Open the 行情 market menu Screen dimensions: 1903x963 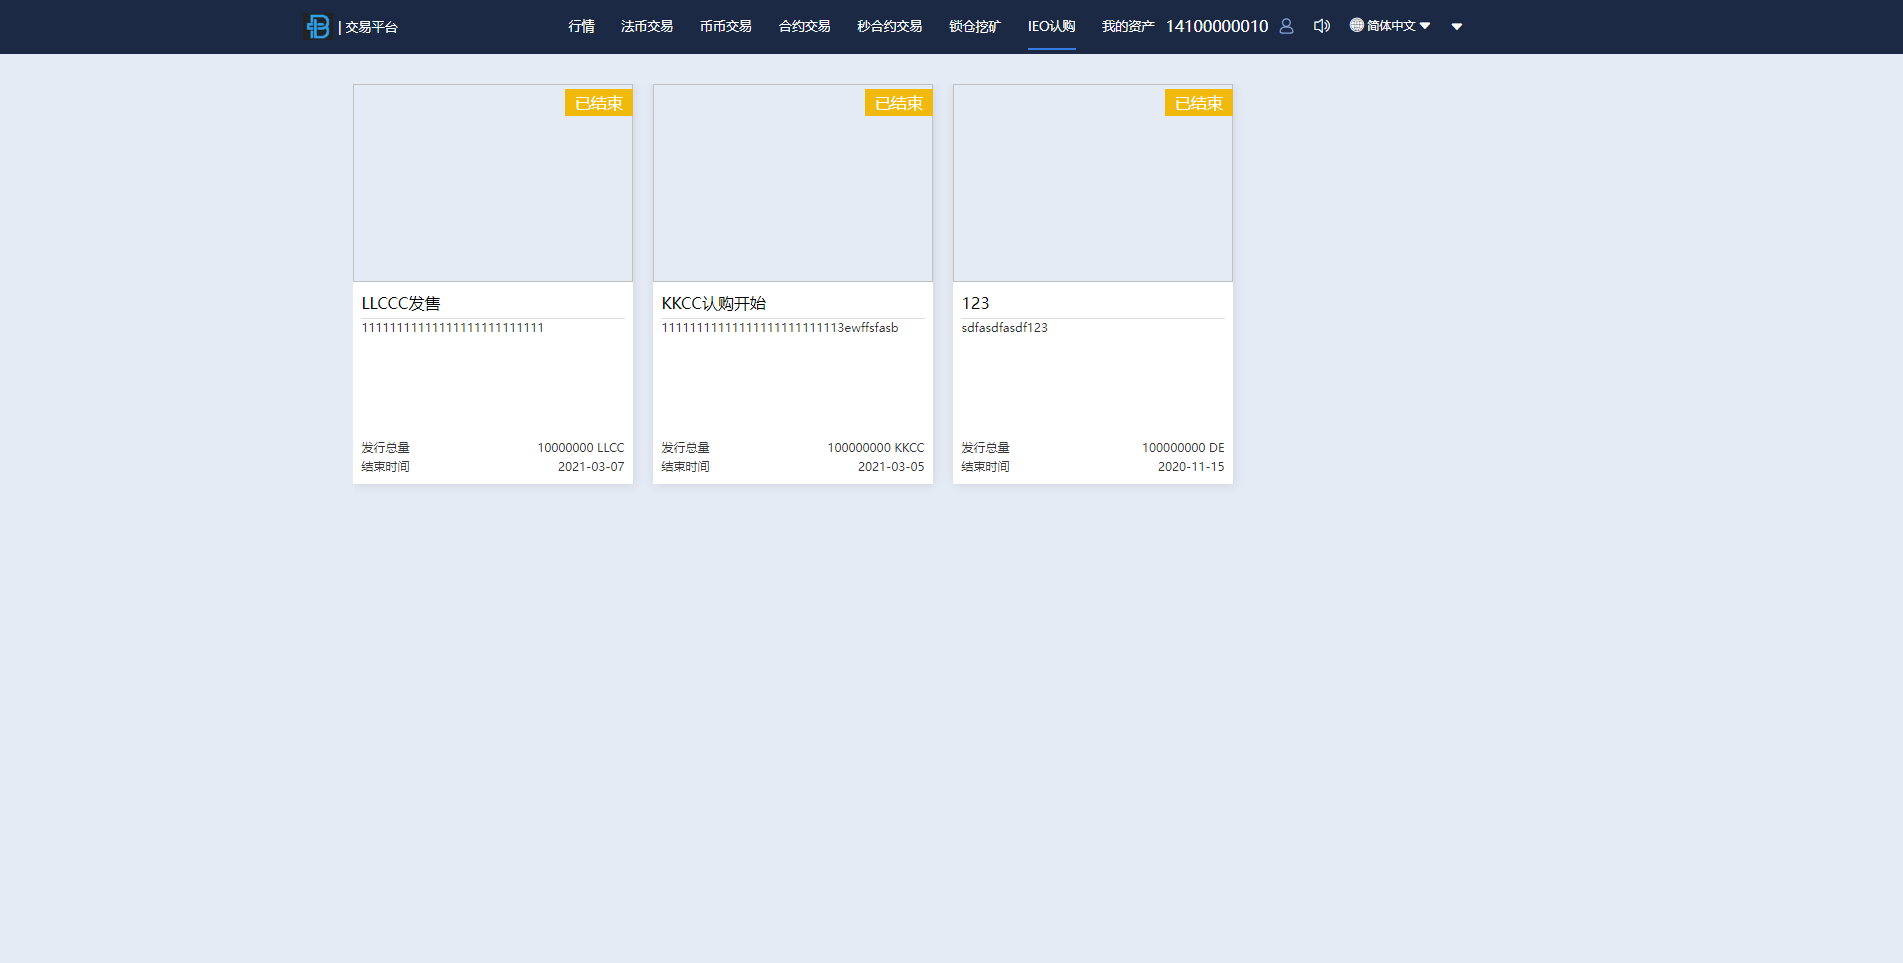[x=581, y=26]
